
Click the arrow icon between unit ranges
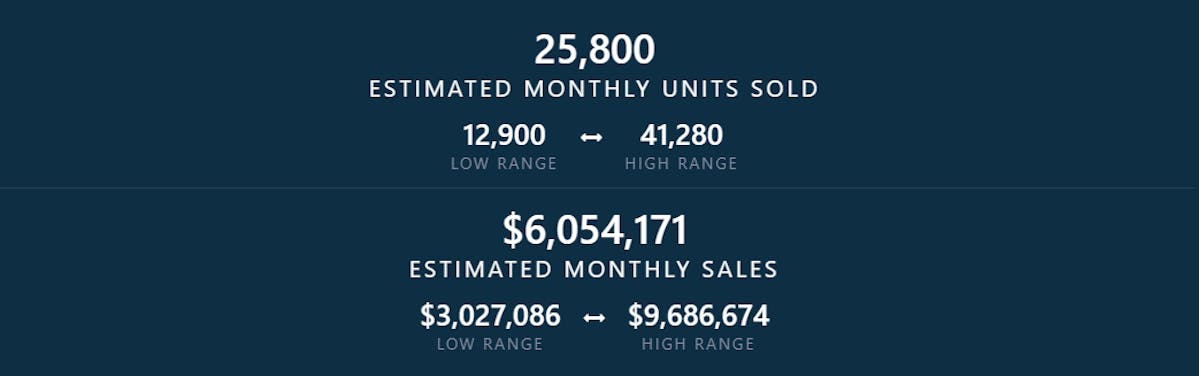coord(591,138)
